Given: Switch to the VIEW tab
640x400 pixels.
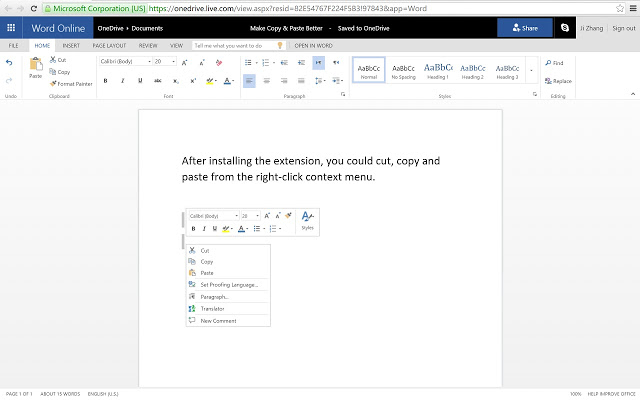Looking at the screenshot, I should pyautogui.click(x=176, y=45).
